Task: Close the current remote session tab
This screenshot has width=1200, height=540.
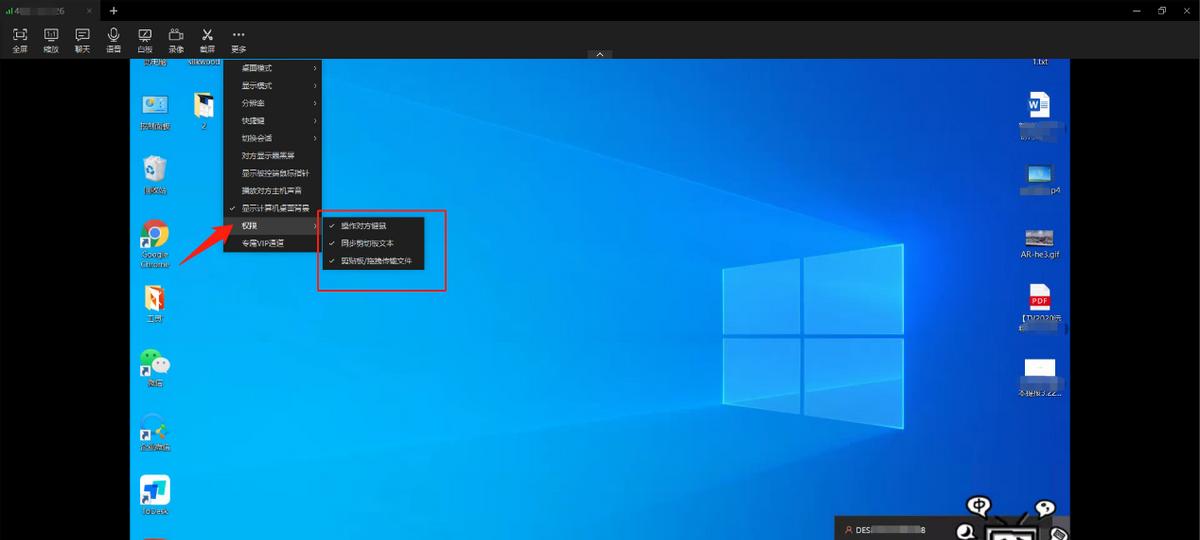Action: pyautogui.click(x=91, y=10)
